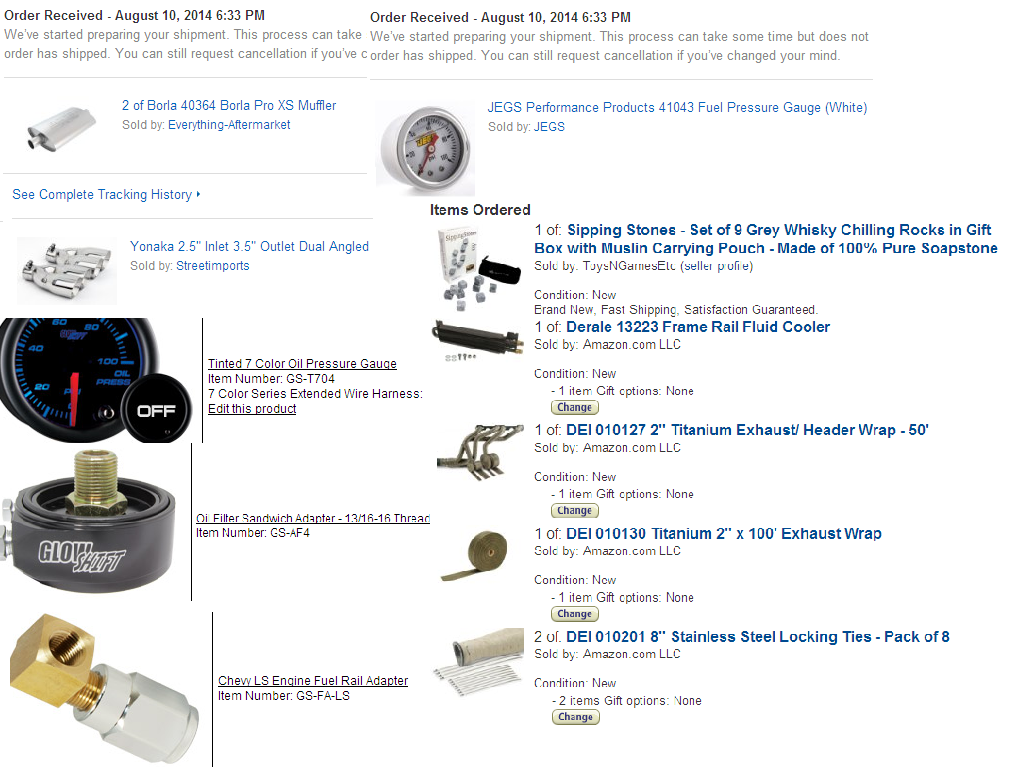Click Edit this product link
Viewport: 1024px width, 768px height.
coord(252,409)
